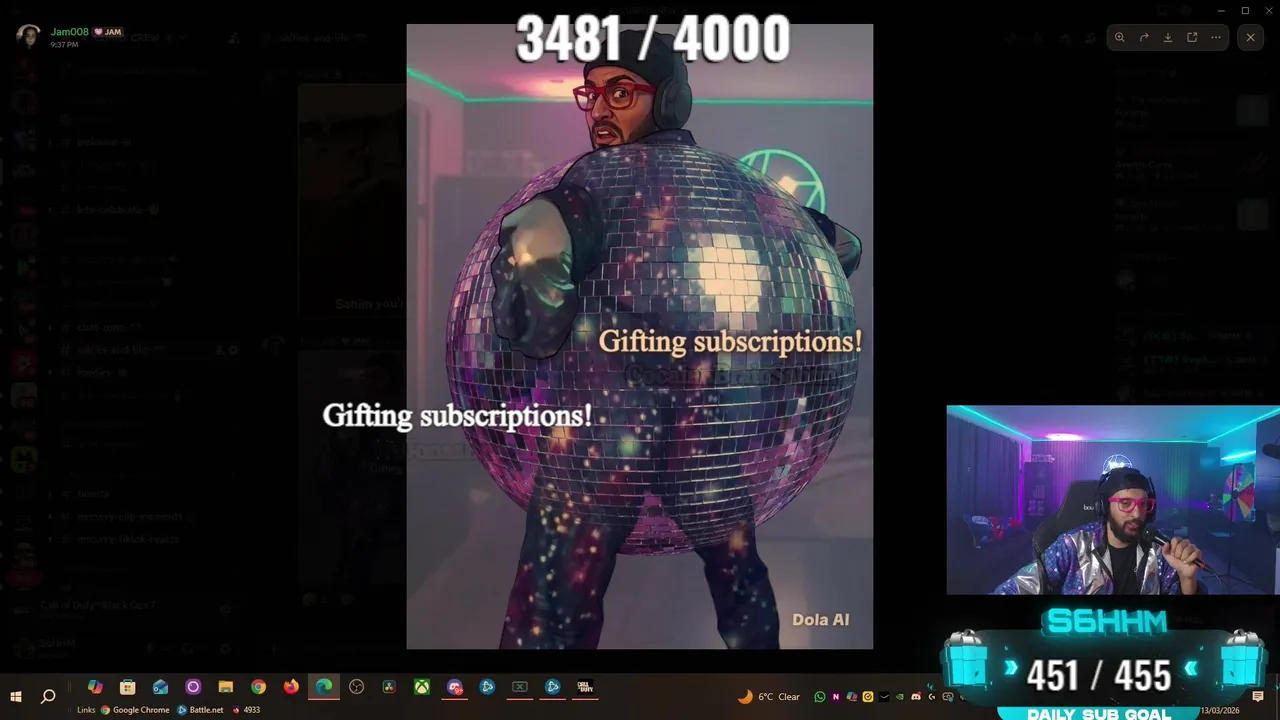Switch to Discord on the taskbar
This screenshot has width=1280, height=720.
point(455,687)
